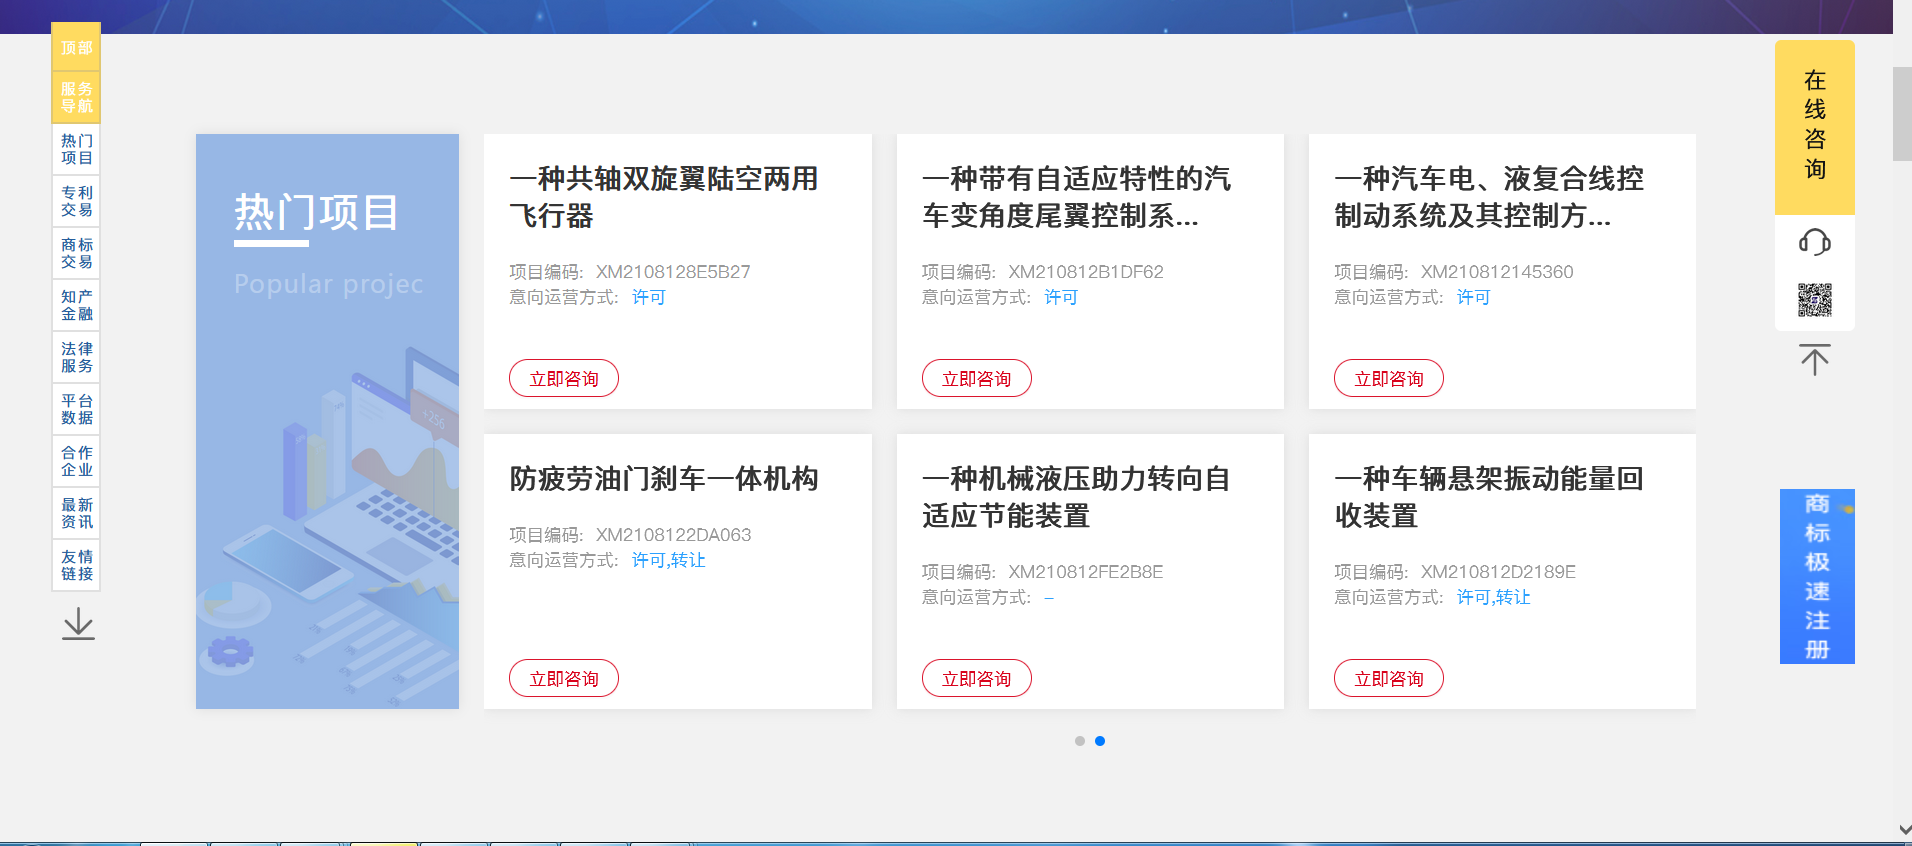Click the back-to-top arrow icon on right
Viewport: 1912px width, 846px height.
[x=1814, y=360]
